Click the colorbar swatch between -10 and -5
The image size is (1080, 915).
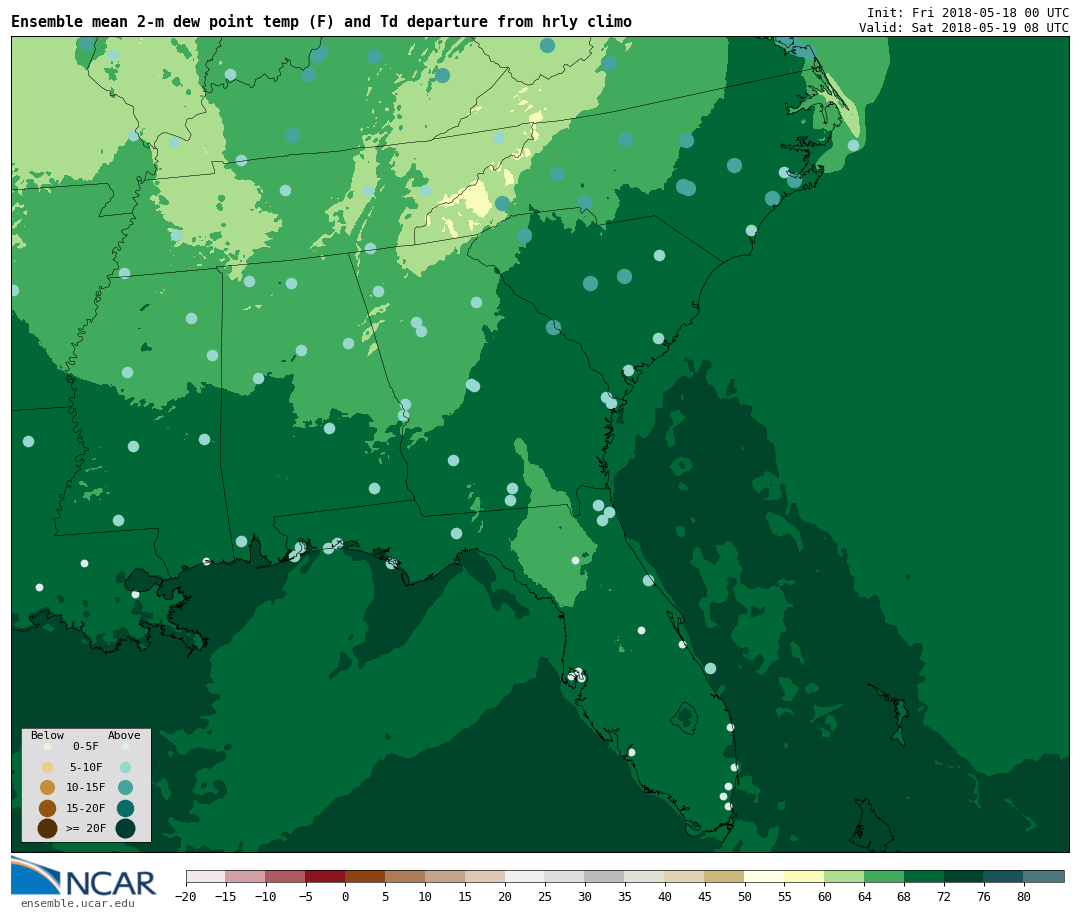[x=285, y=876]
